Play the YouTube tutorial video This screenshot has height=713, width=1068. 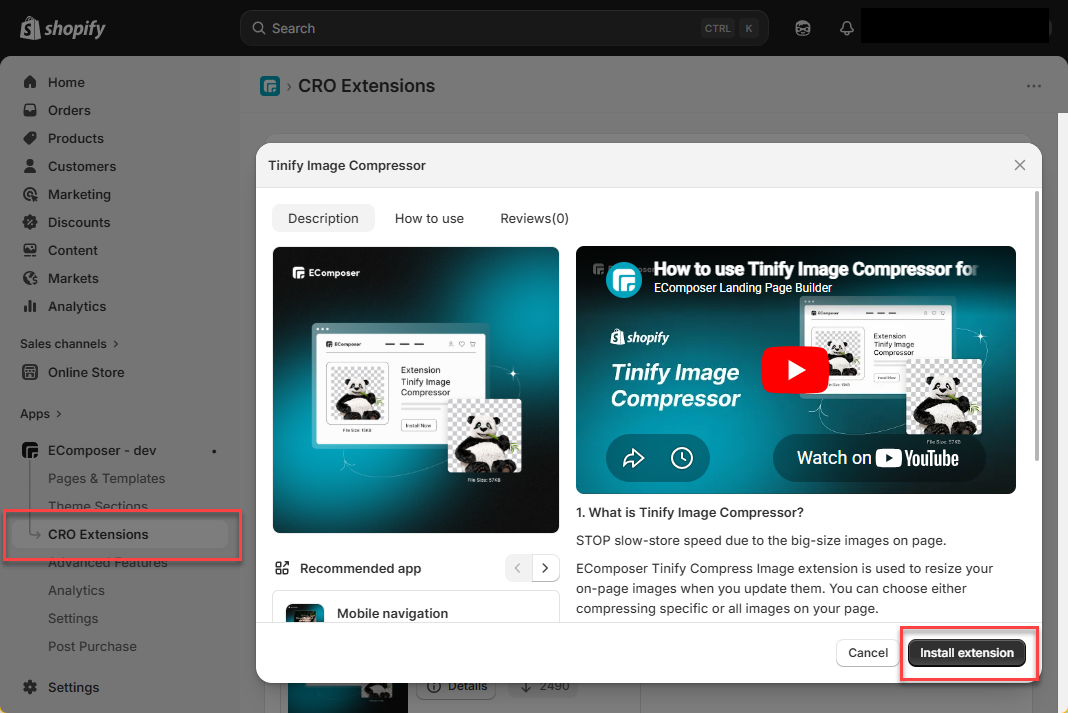[795, 370]
